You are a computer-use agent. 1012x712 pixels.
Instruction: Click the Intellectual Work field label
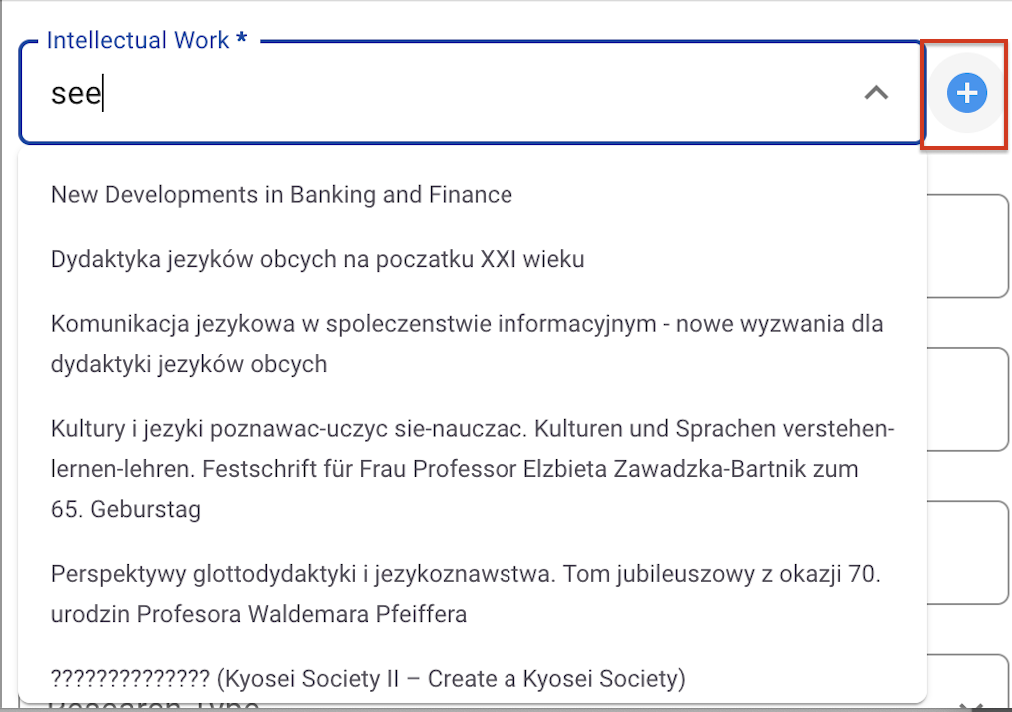click(x=138, y=40)
